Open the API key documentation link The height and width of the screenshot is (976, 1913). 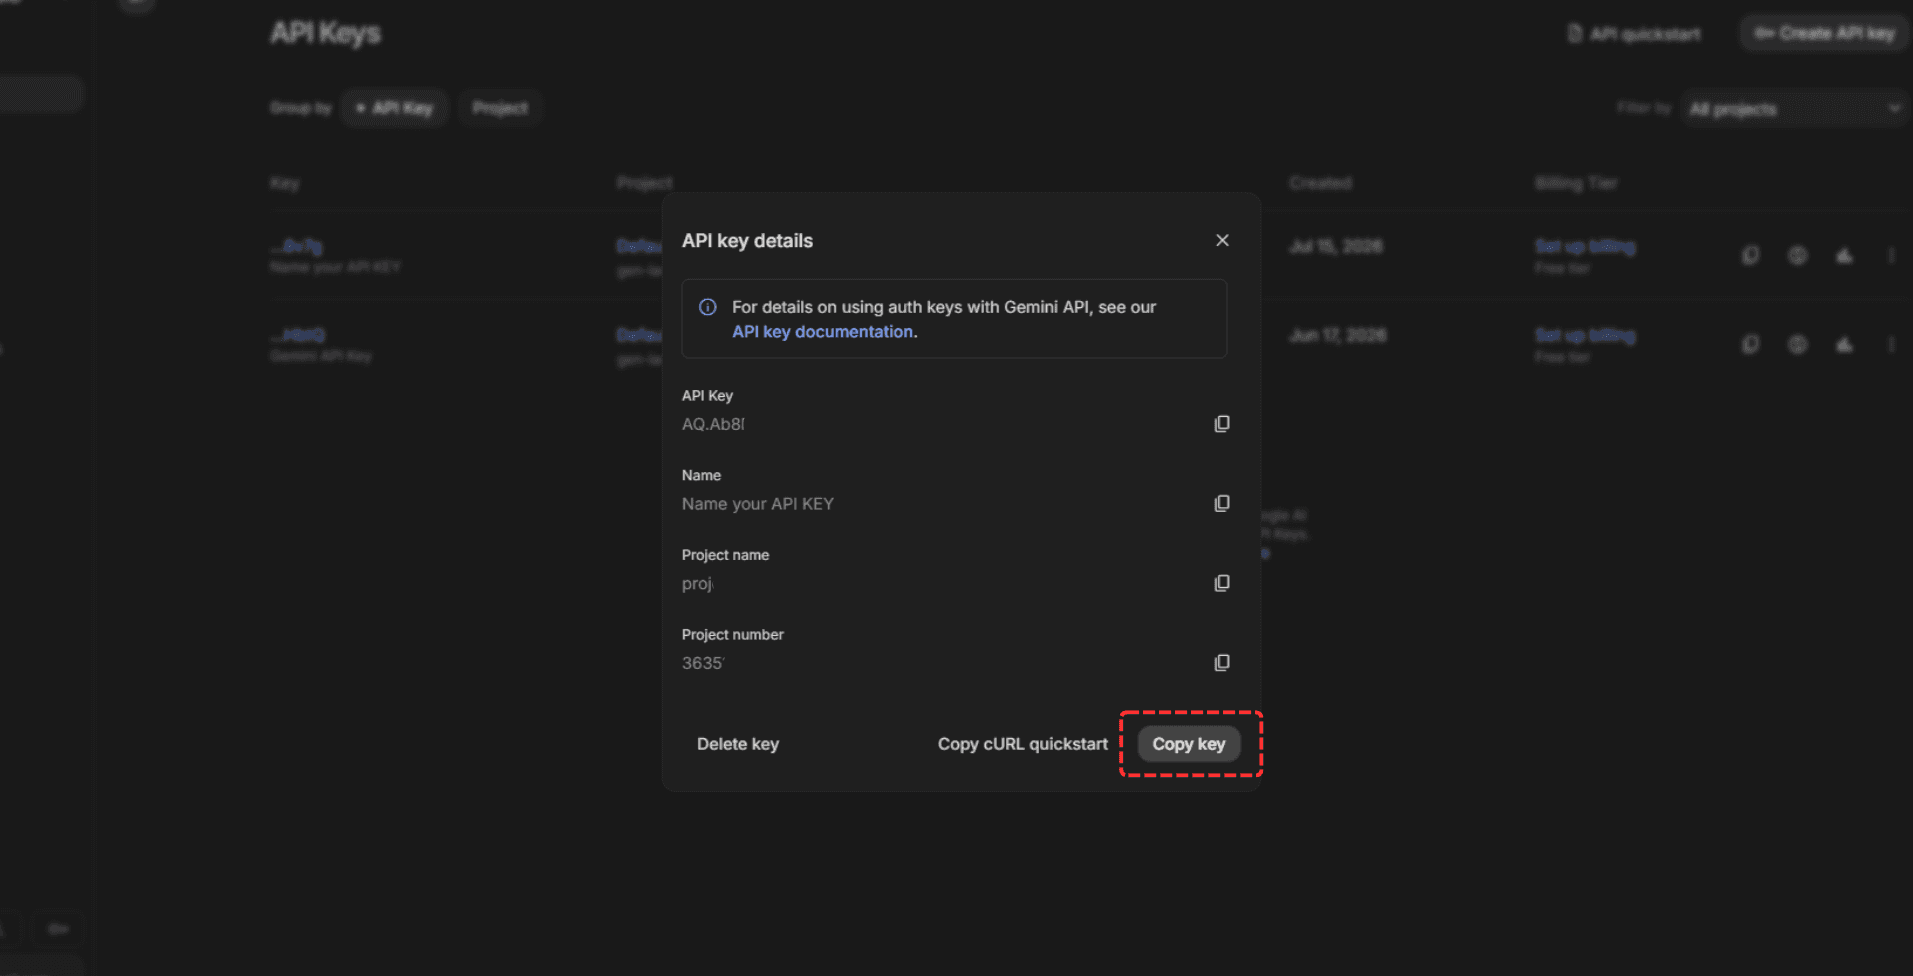[x=822, y=331]
